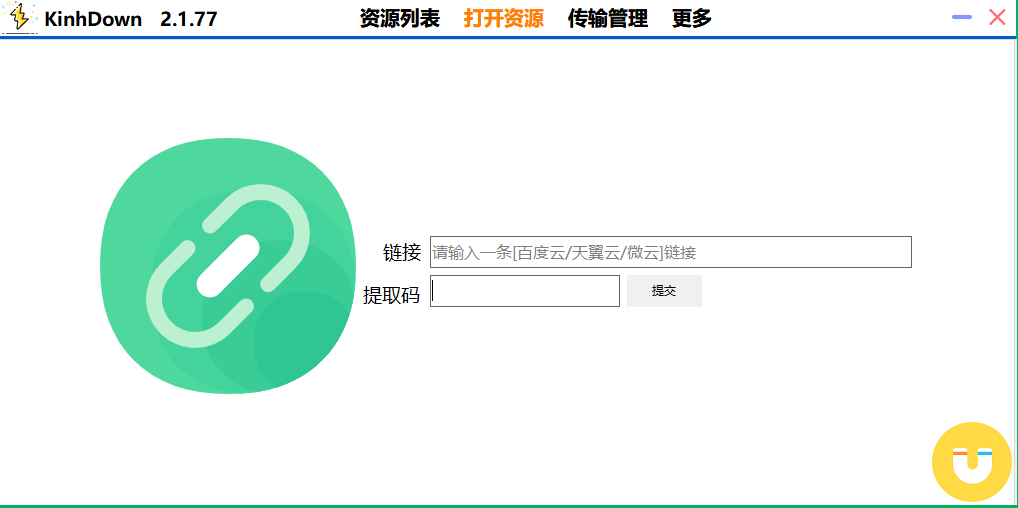The image size is (1018, 508).
Task: Close the KinhDown window
Action: pyautogui.click(x=997, y=18)
